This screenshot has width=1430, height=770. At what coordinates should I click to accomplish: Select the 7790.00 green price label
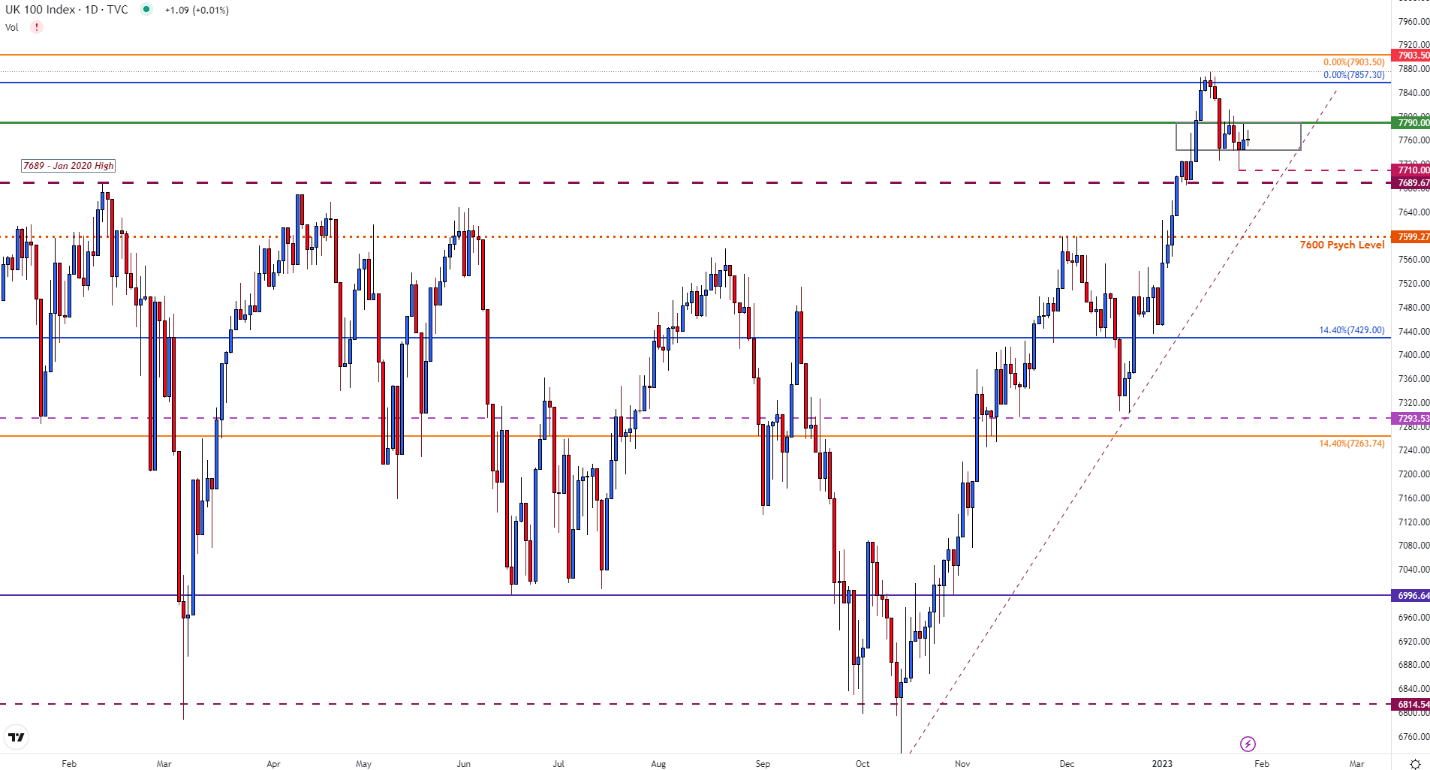pos(1411,122)
